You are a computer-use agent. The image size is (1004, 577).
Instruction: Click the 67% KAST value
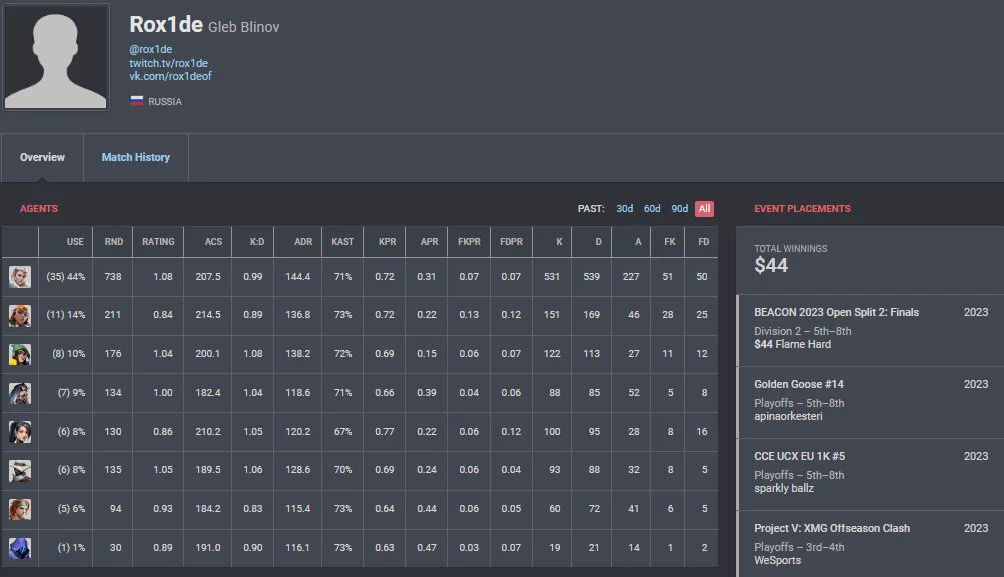click(x=343, y=432)
